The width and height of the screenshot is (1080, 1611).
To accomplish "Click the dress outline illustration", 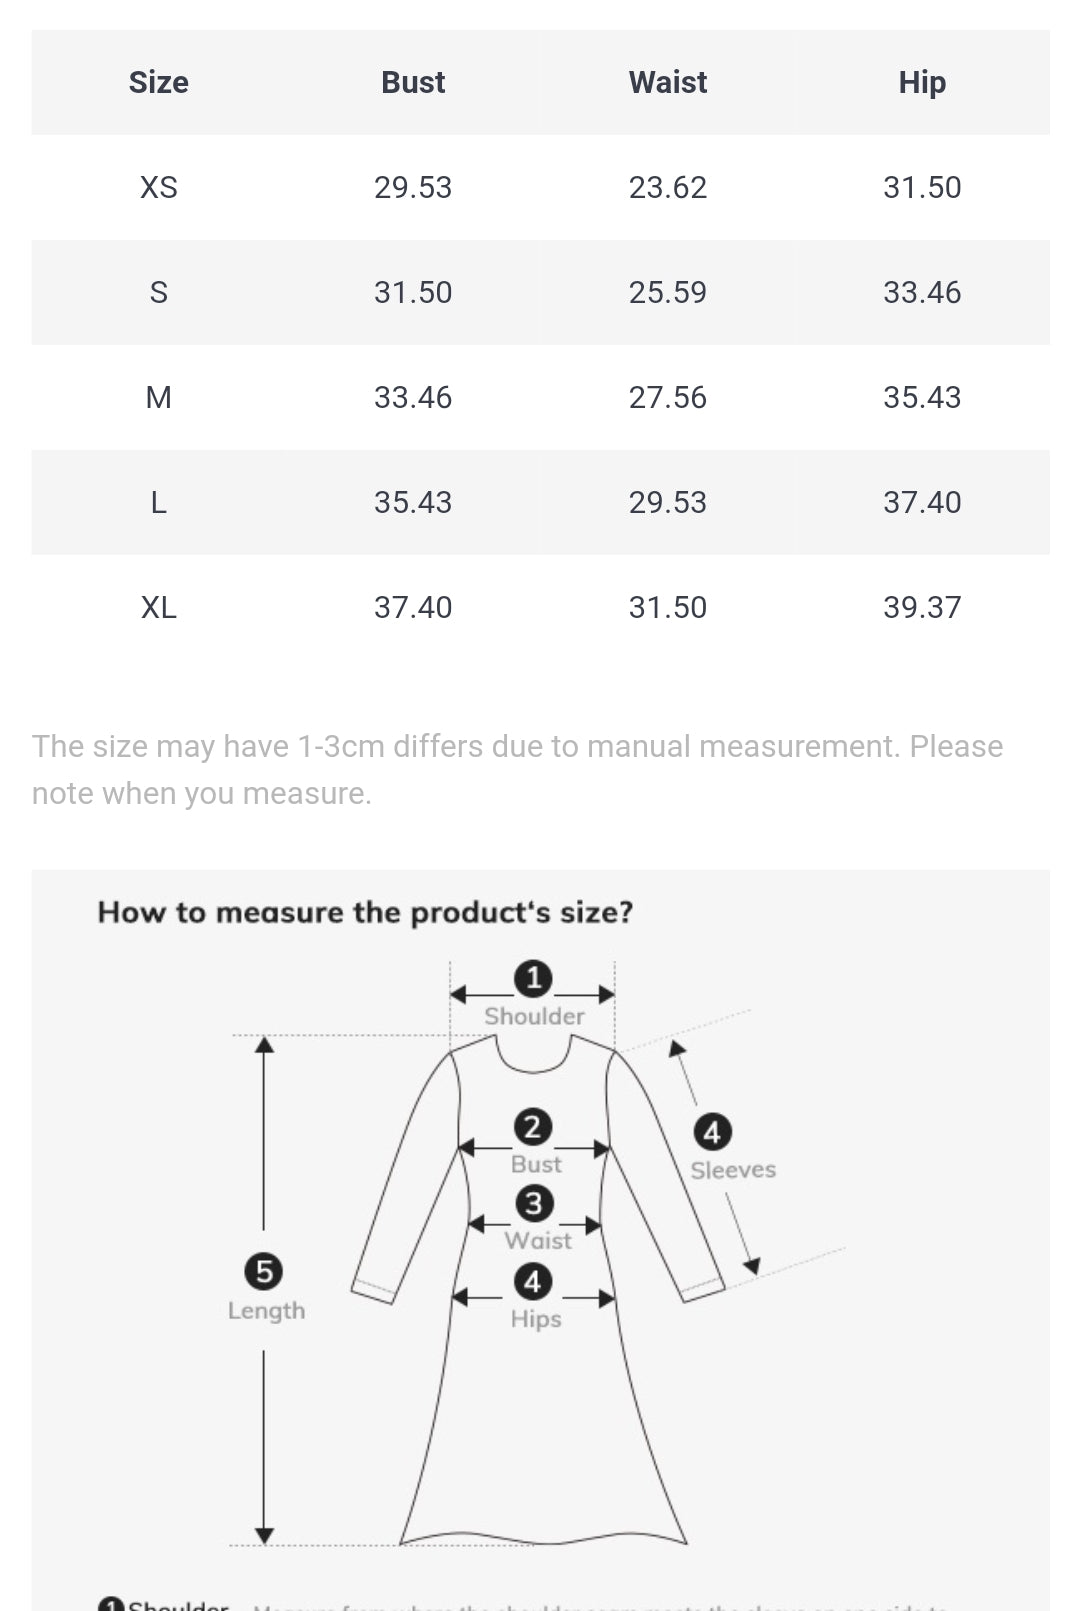I will point(540,1420).
